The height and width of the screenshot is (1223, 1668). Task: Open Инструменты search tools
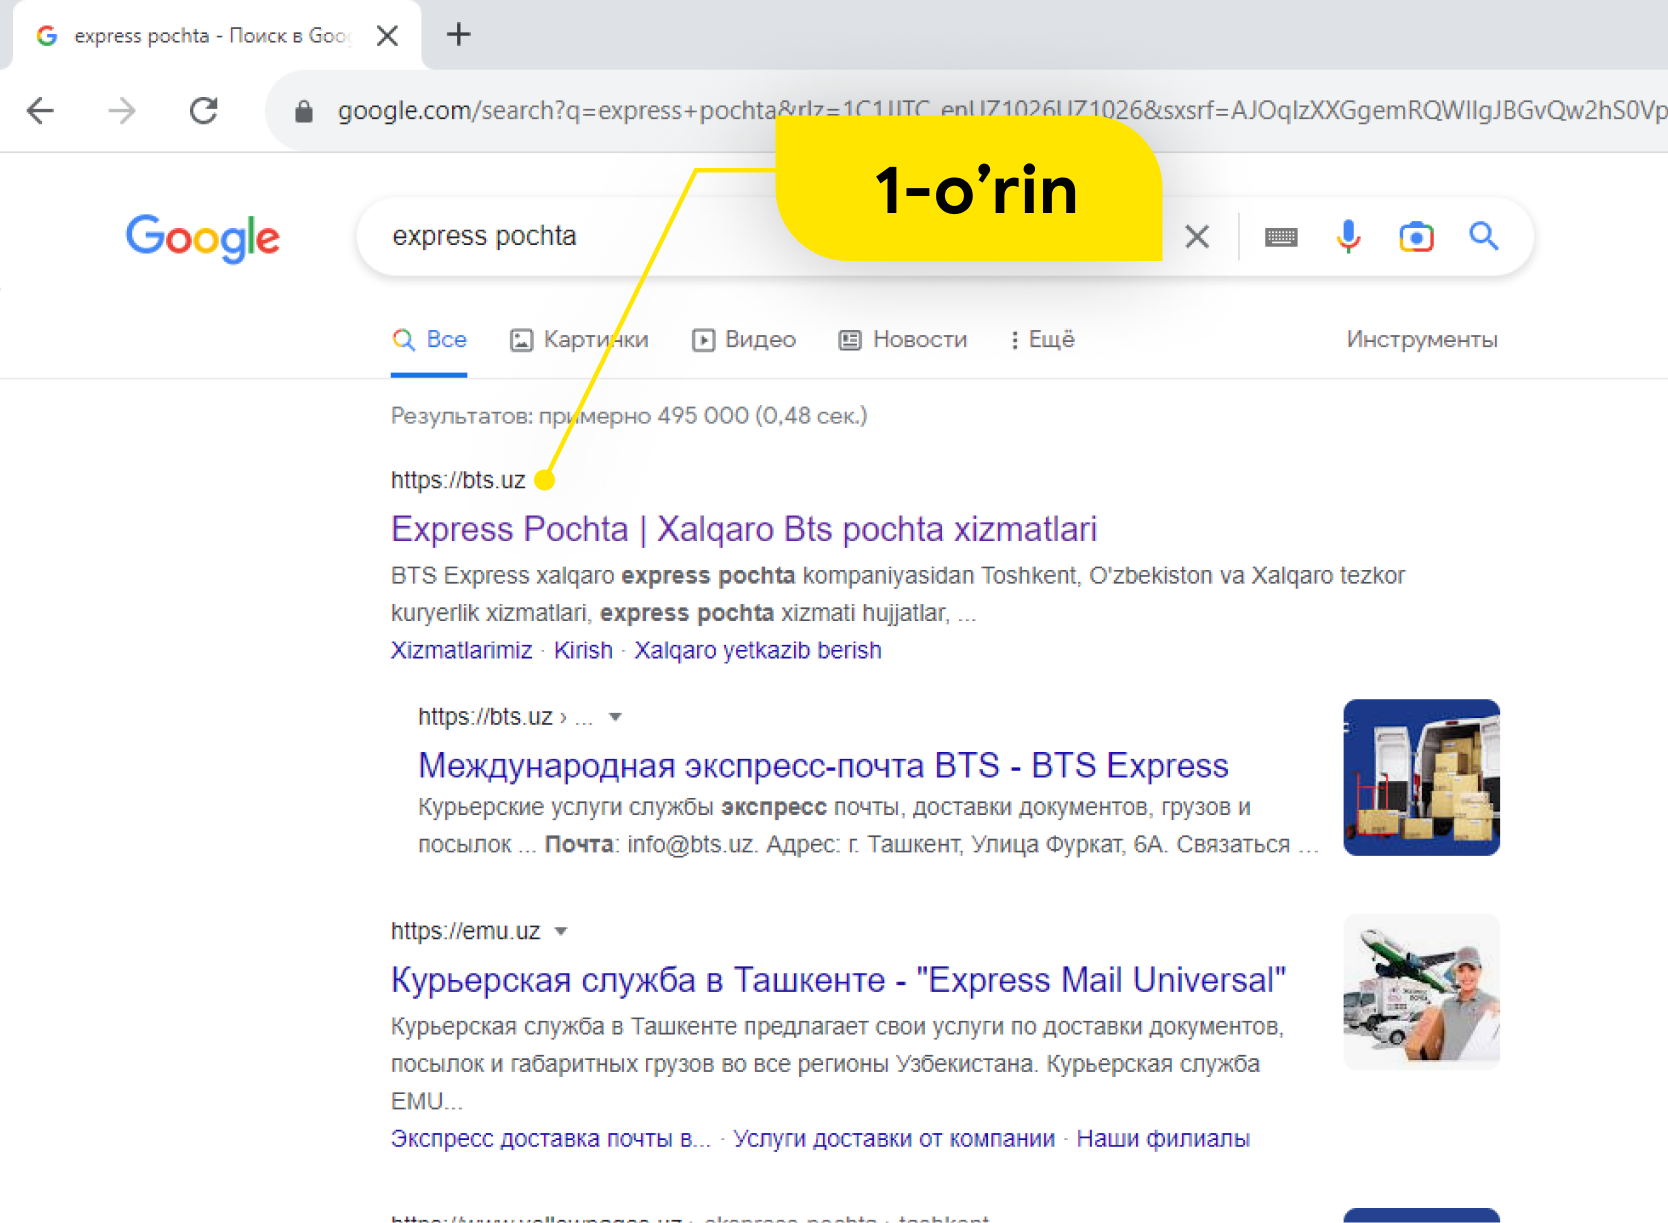pos(1421,340)
